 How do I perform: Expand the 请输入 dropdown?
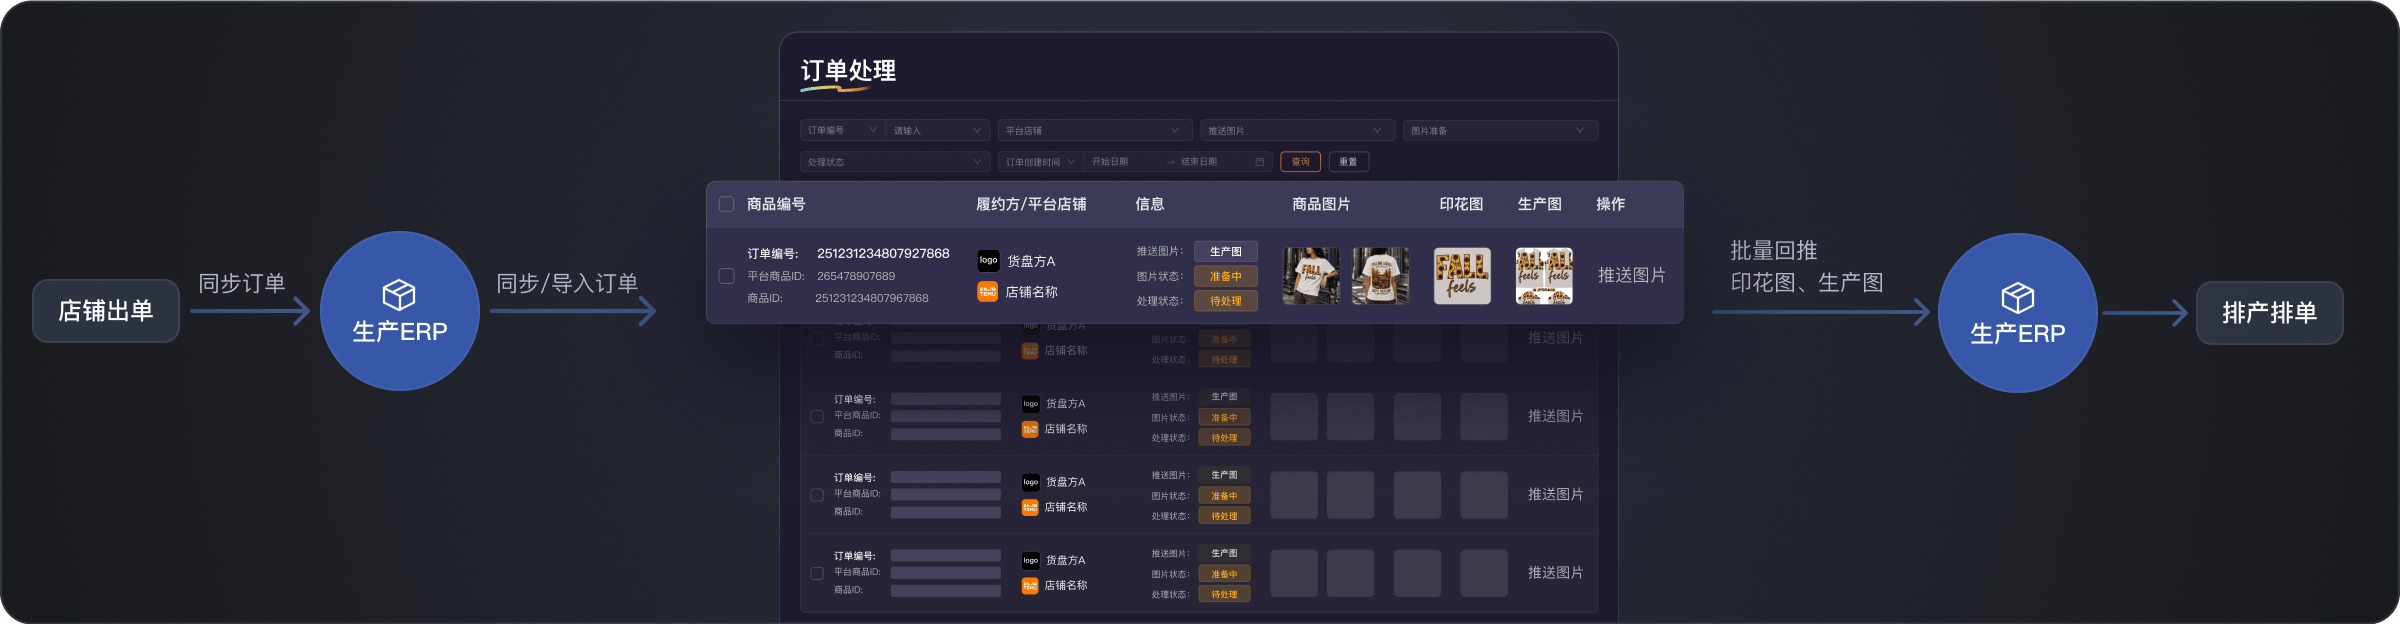(937, 131)
